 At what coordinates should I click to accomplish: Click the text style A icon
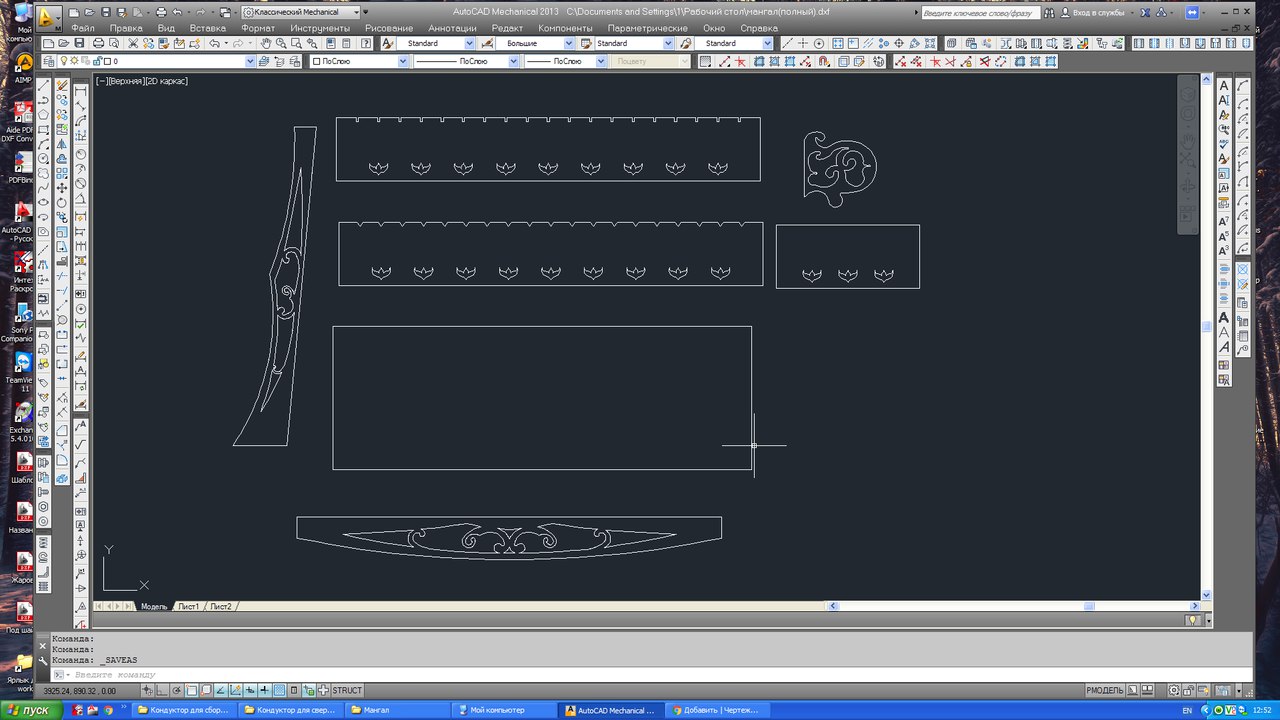pos(388,44)
